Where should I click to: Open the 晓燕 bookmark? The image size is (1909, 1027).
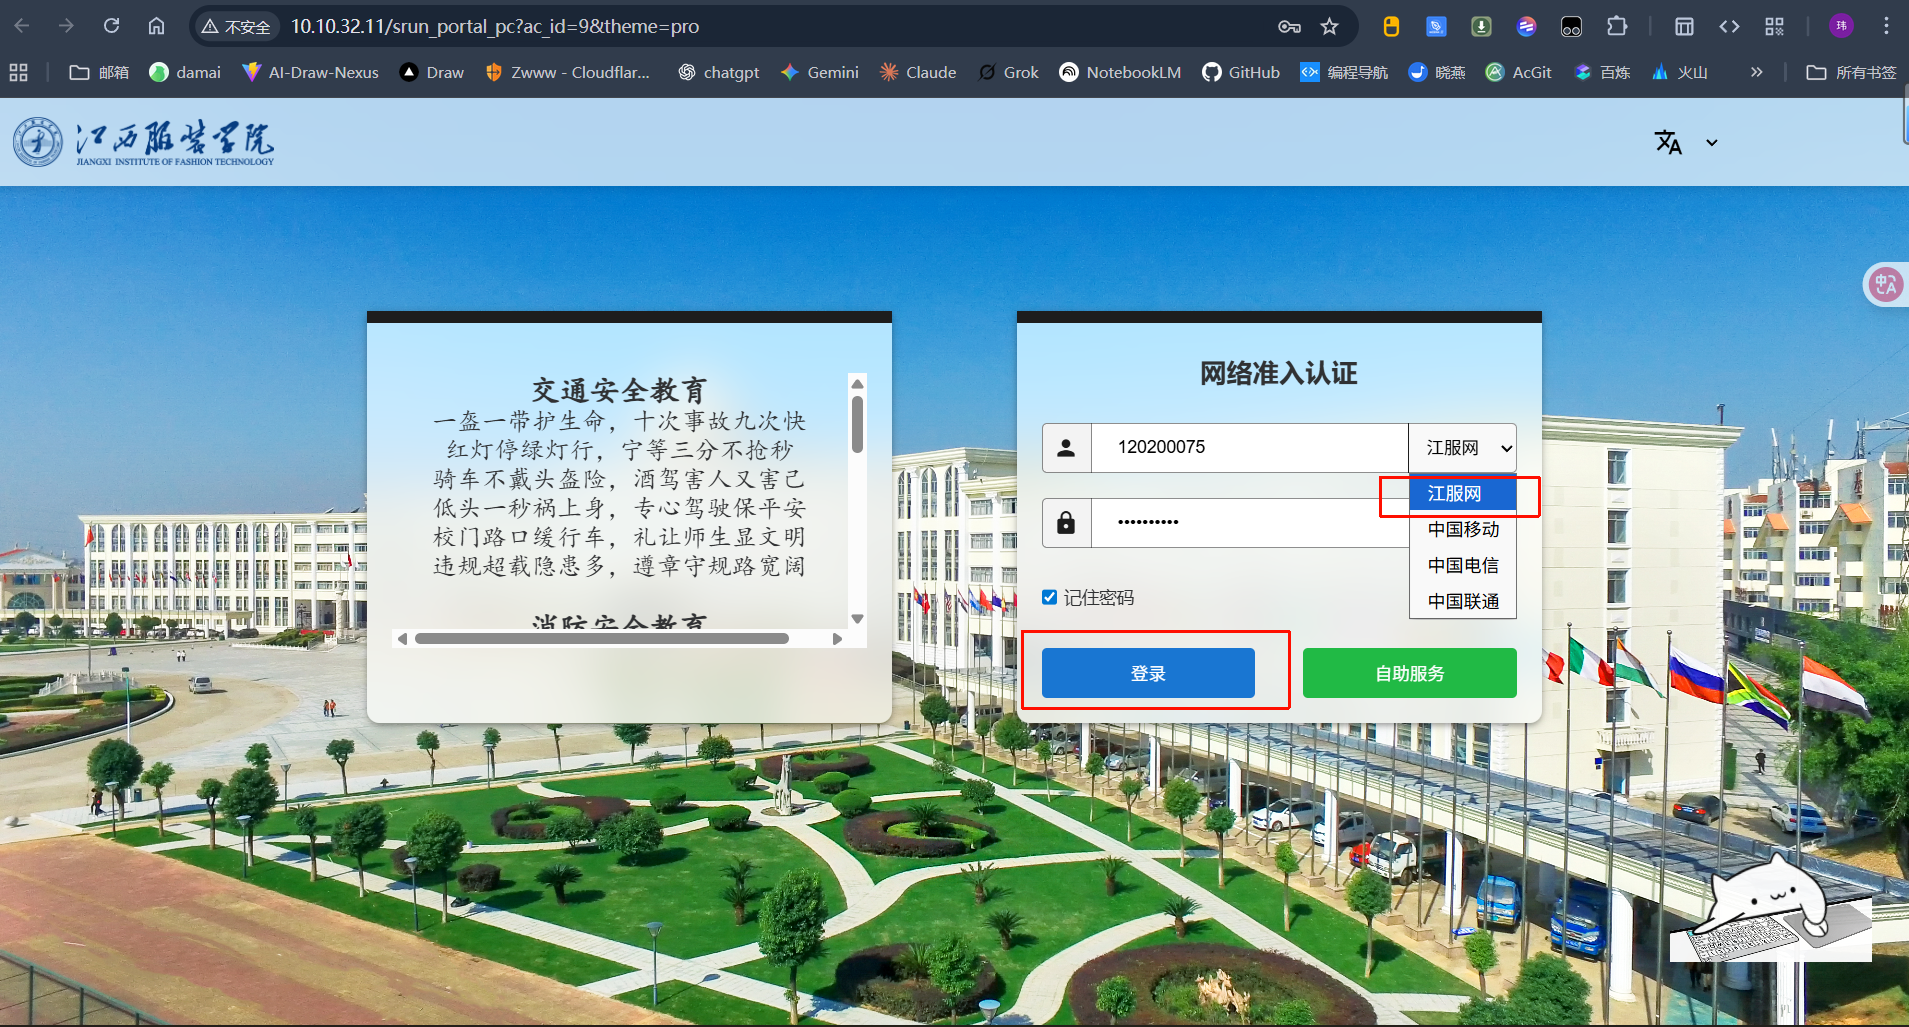tap(1437, 72)
